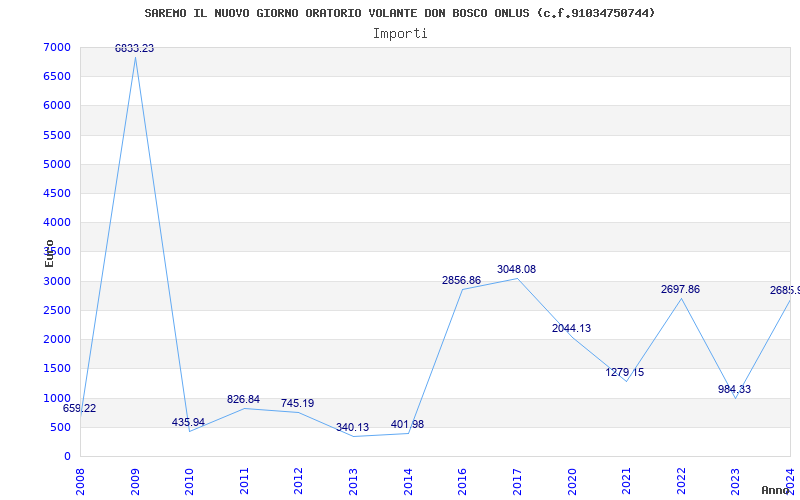Click the 3048.08 data label
This screenshot has width=800, height=500.
[x=516, y=269]
